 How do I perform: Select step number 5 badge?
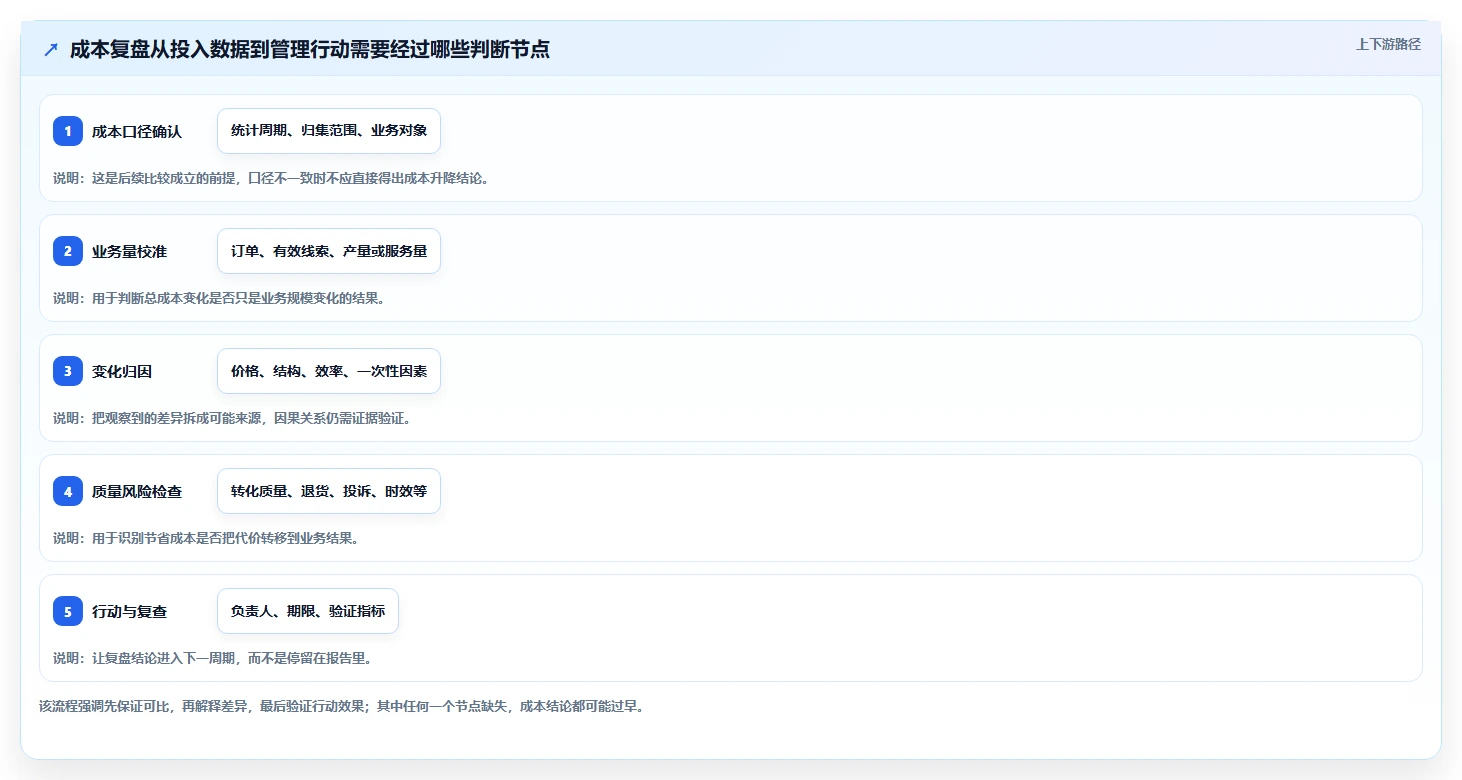68,611
